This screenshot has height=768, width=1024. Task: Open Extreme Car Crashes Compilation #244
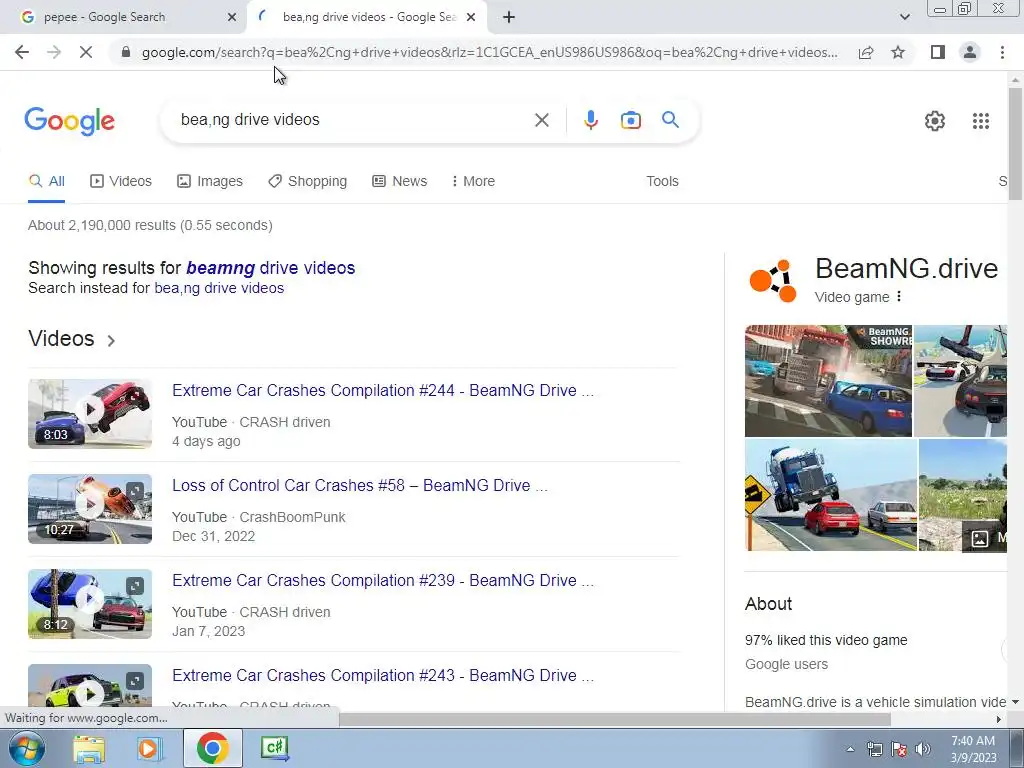pos(383,391)
